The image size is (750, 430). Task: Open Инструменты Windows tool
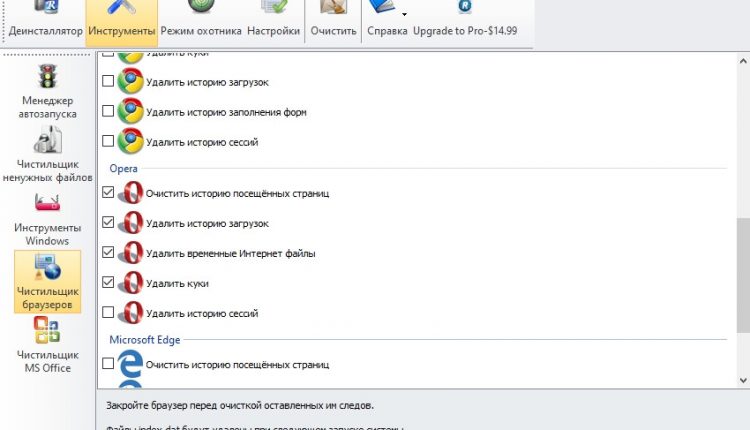47,219
